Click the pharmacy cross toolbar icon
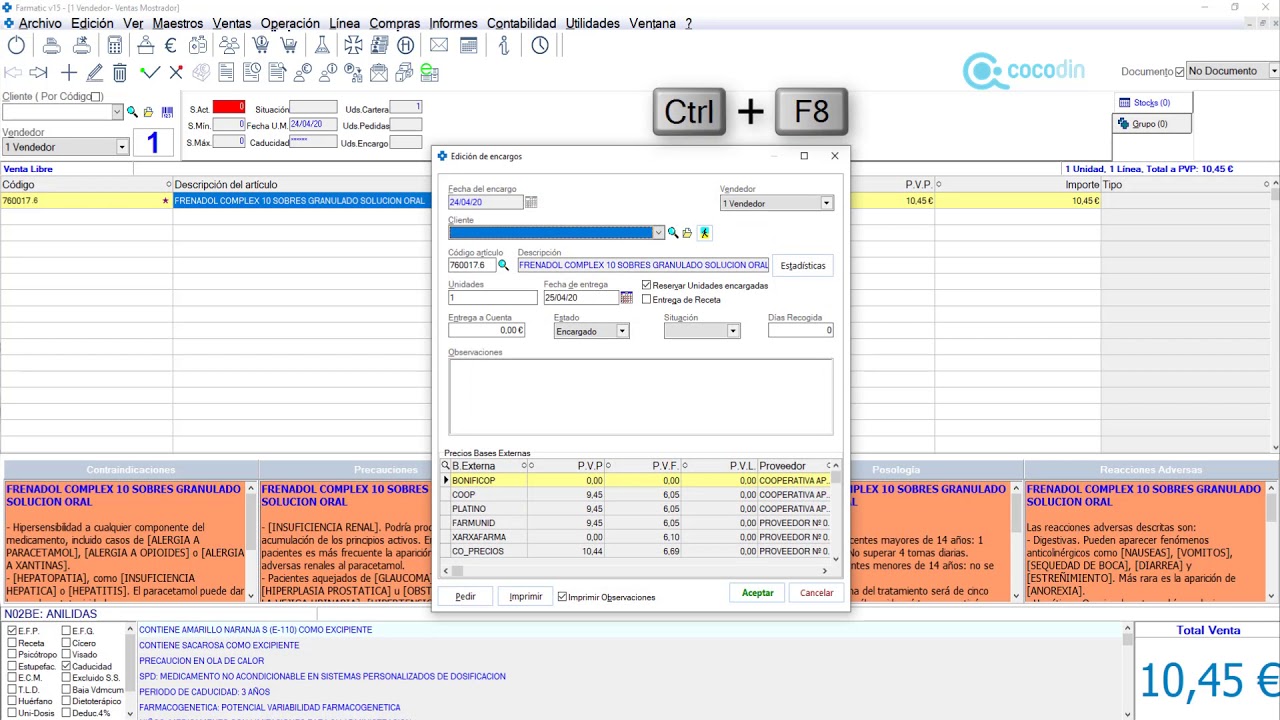Screen dimensions: 1280x720 click(353, 45)
